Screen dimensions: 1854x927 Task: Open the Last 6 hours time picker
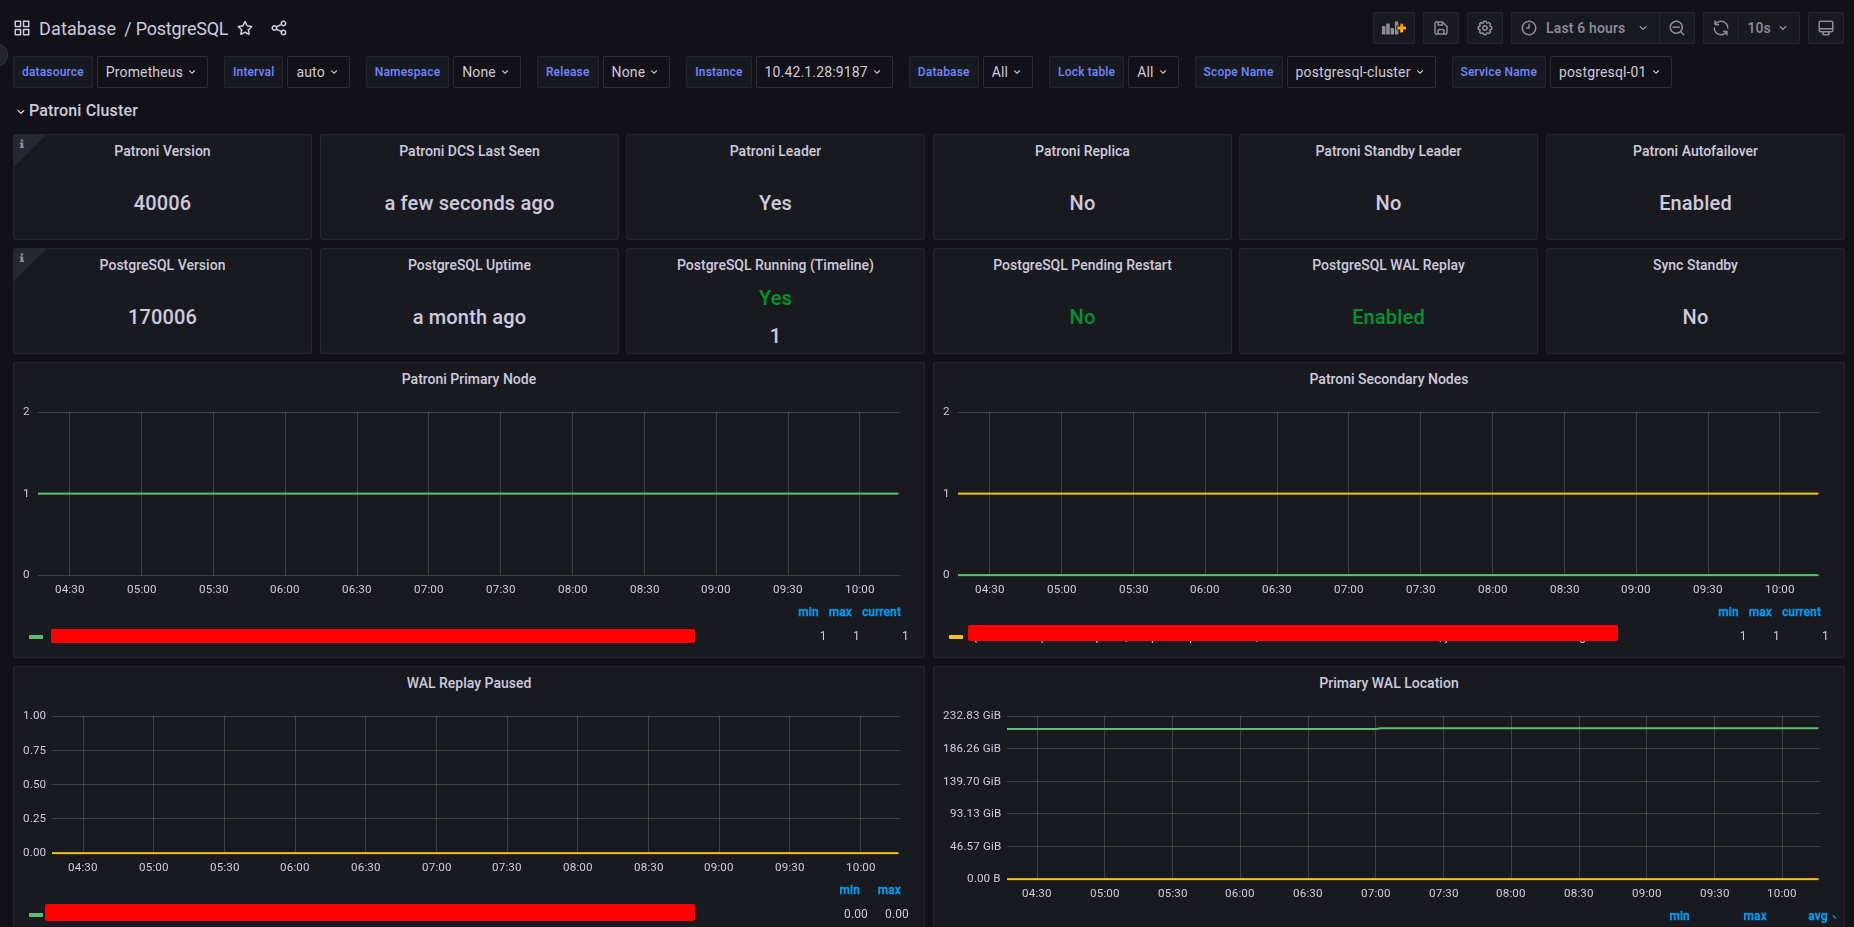(1584, 28)
